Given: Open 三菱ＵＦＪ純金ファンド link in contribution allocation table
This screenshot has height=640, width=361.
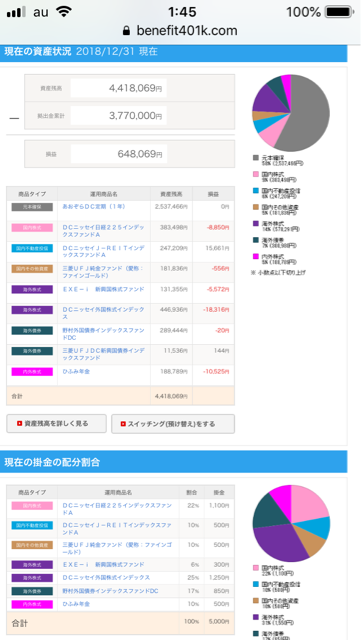Looking at the screenshot, I should point(117,548).
